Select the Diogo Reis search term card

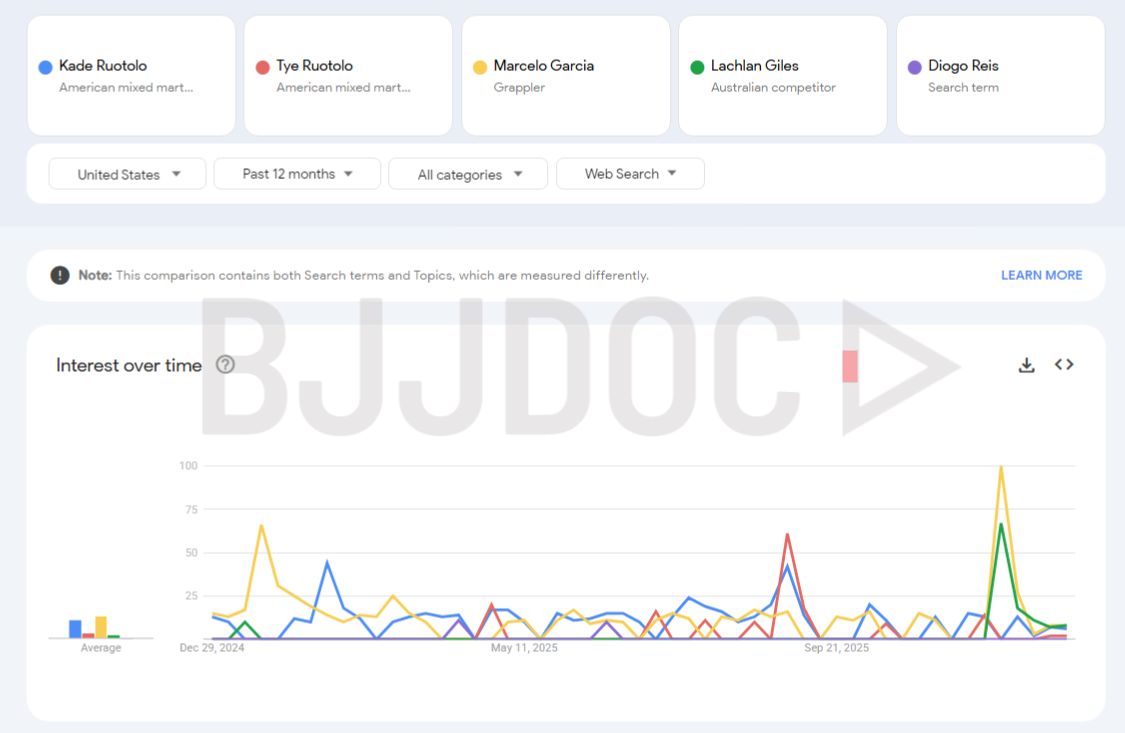tap(1000, 76)
